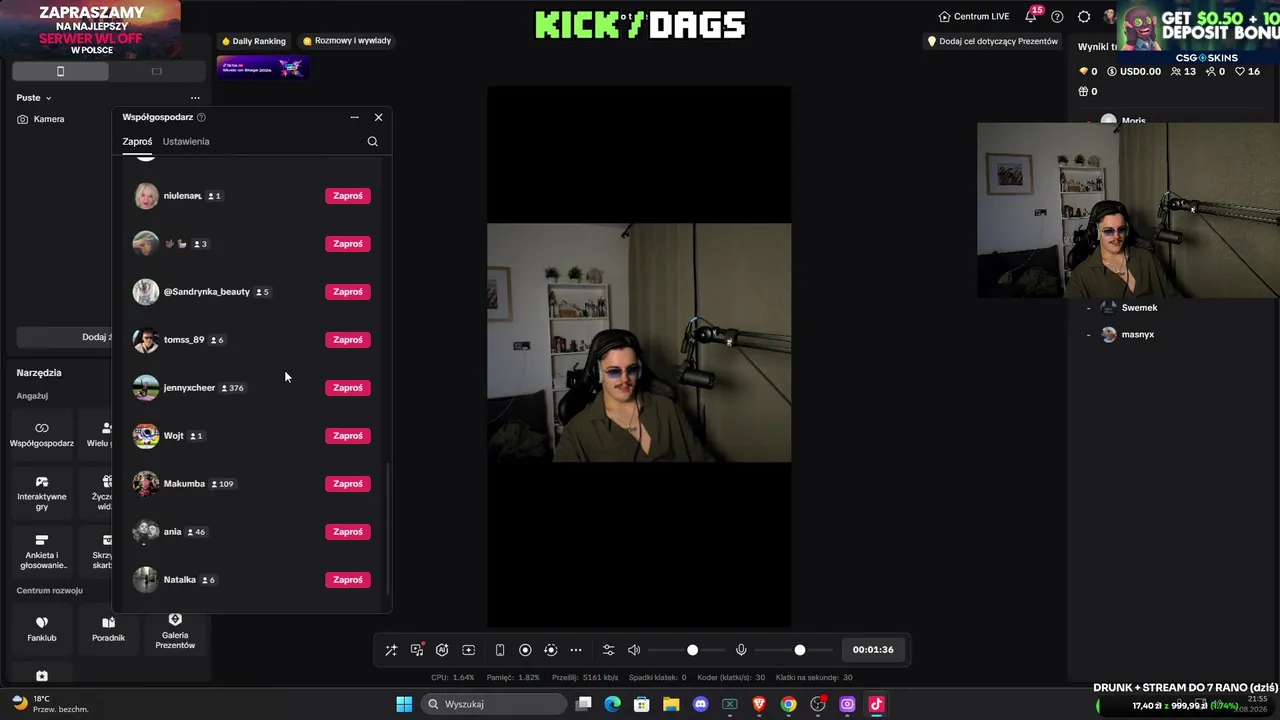Image resolution: width=1280 pixels, height=720 pixels.
Task: Open Brave browser from the taskbar
Action: coord(759,704)
